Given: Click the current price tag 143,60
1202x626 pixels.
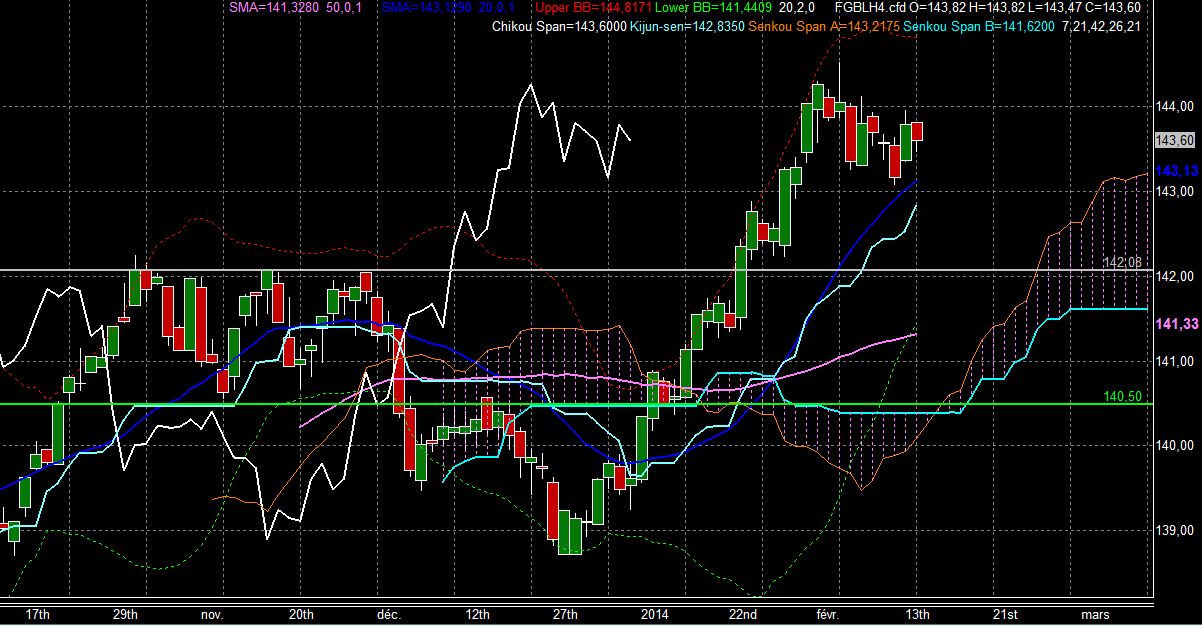Looking at the screenshot, I should (x=1174, y=139).
